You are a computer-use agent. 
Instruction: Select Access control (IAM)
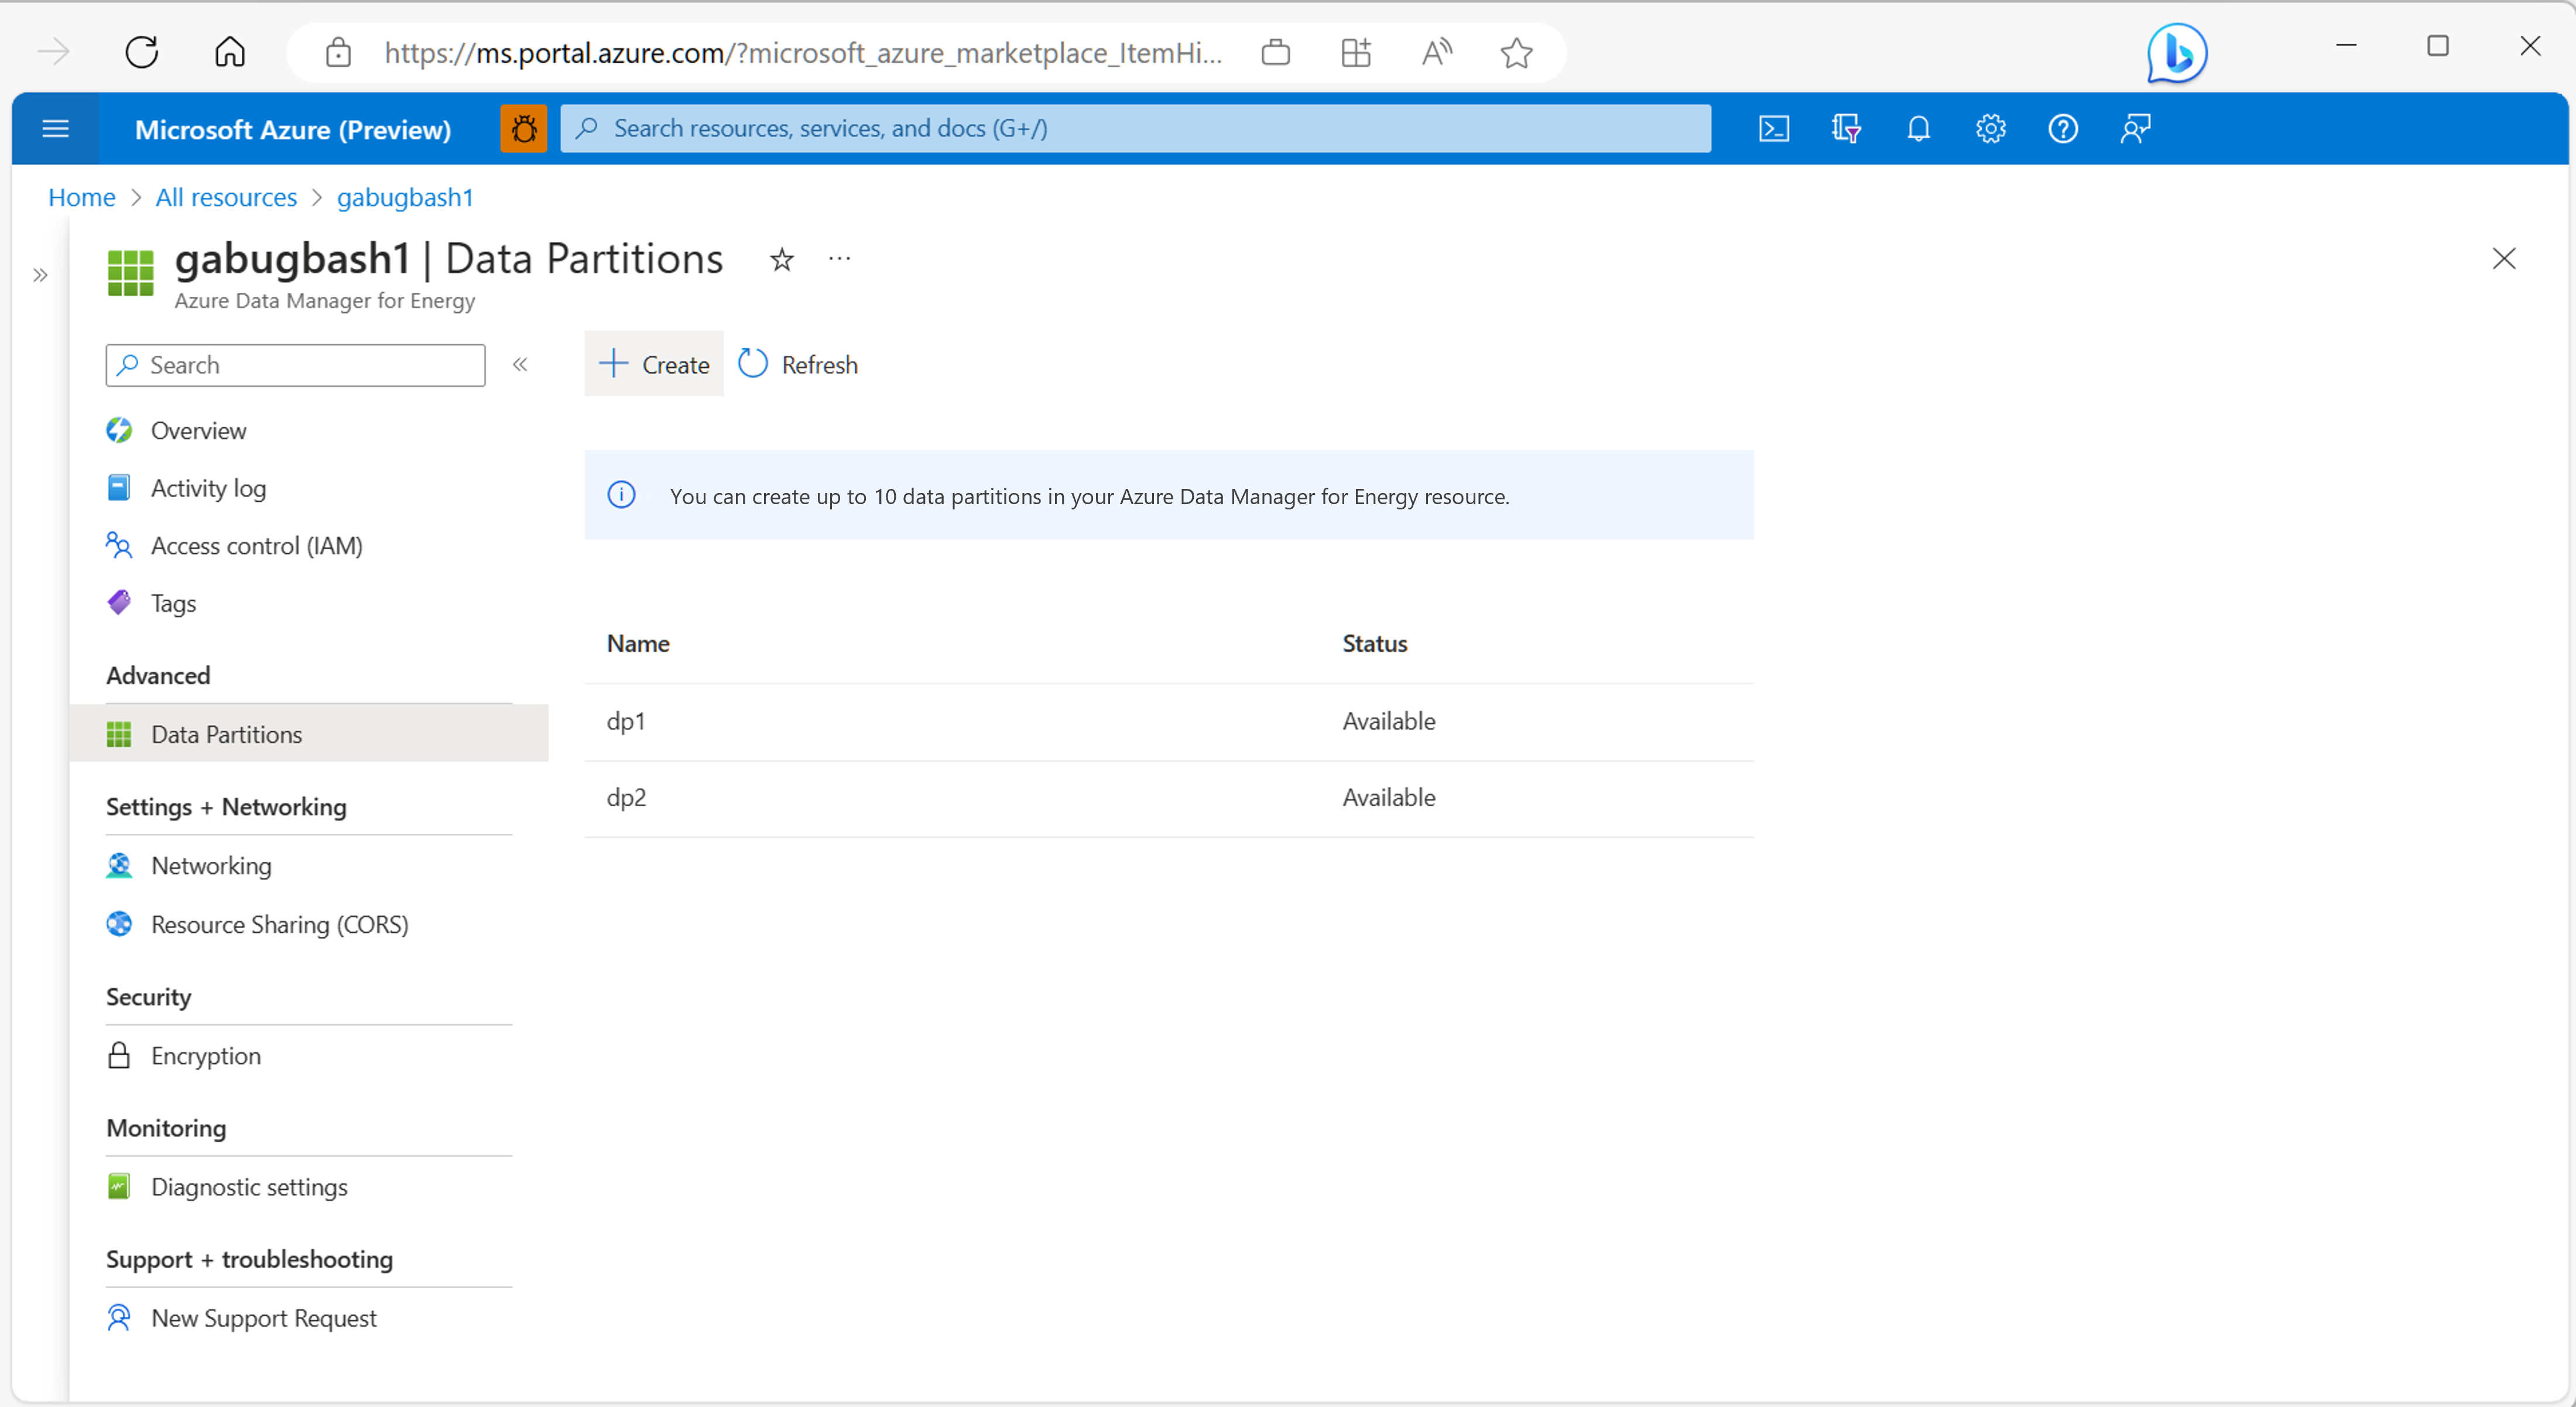tap(256, 545)
